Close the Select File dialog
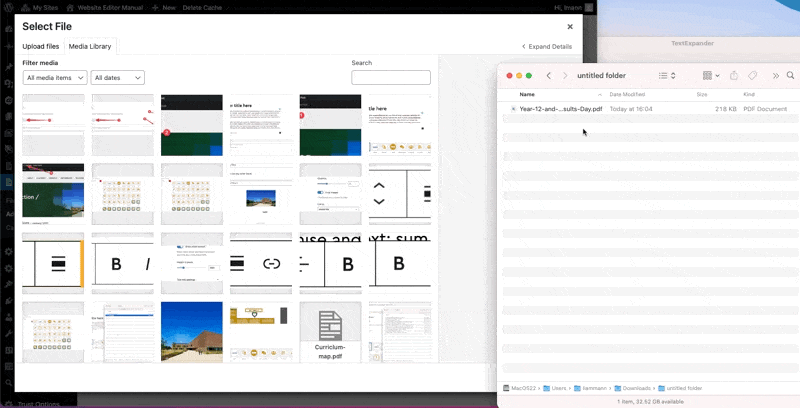The image size is (800, 408). [570, 26]
